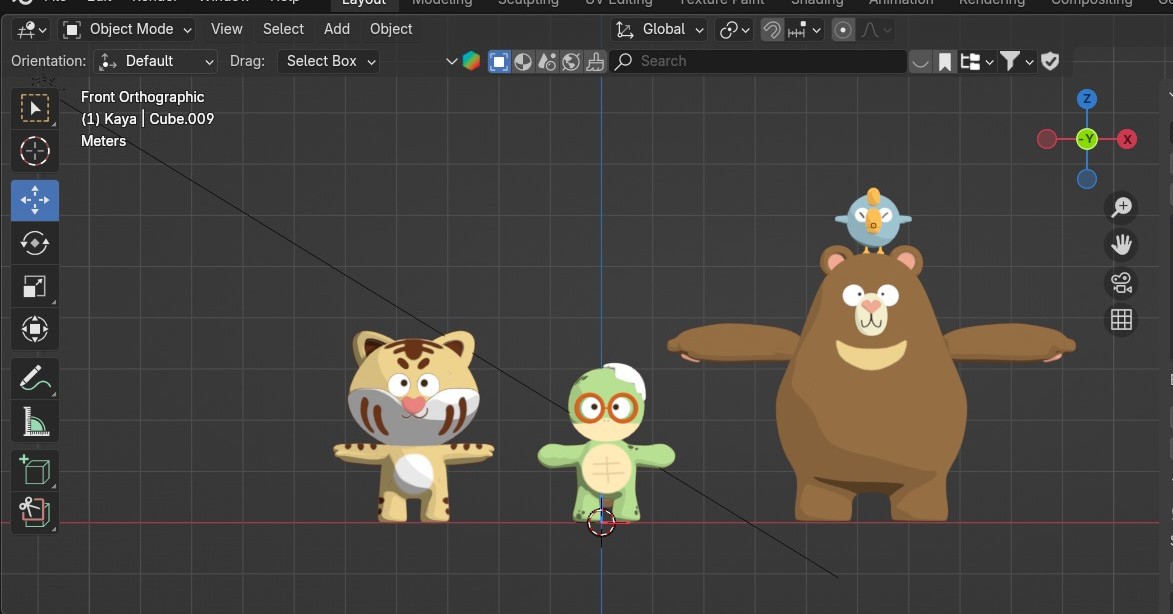Screen dimensions: 1173x614
Task: Open the editor type dropdown
Action: point(31,30)
